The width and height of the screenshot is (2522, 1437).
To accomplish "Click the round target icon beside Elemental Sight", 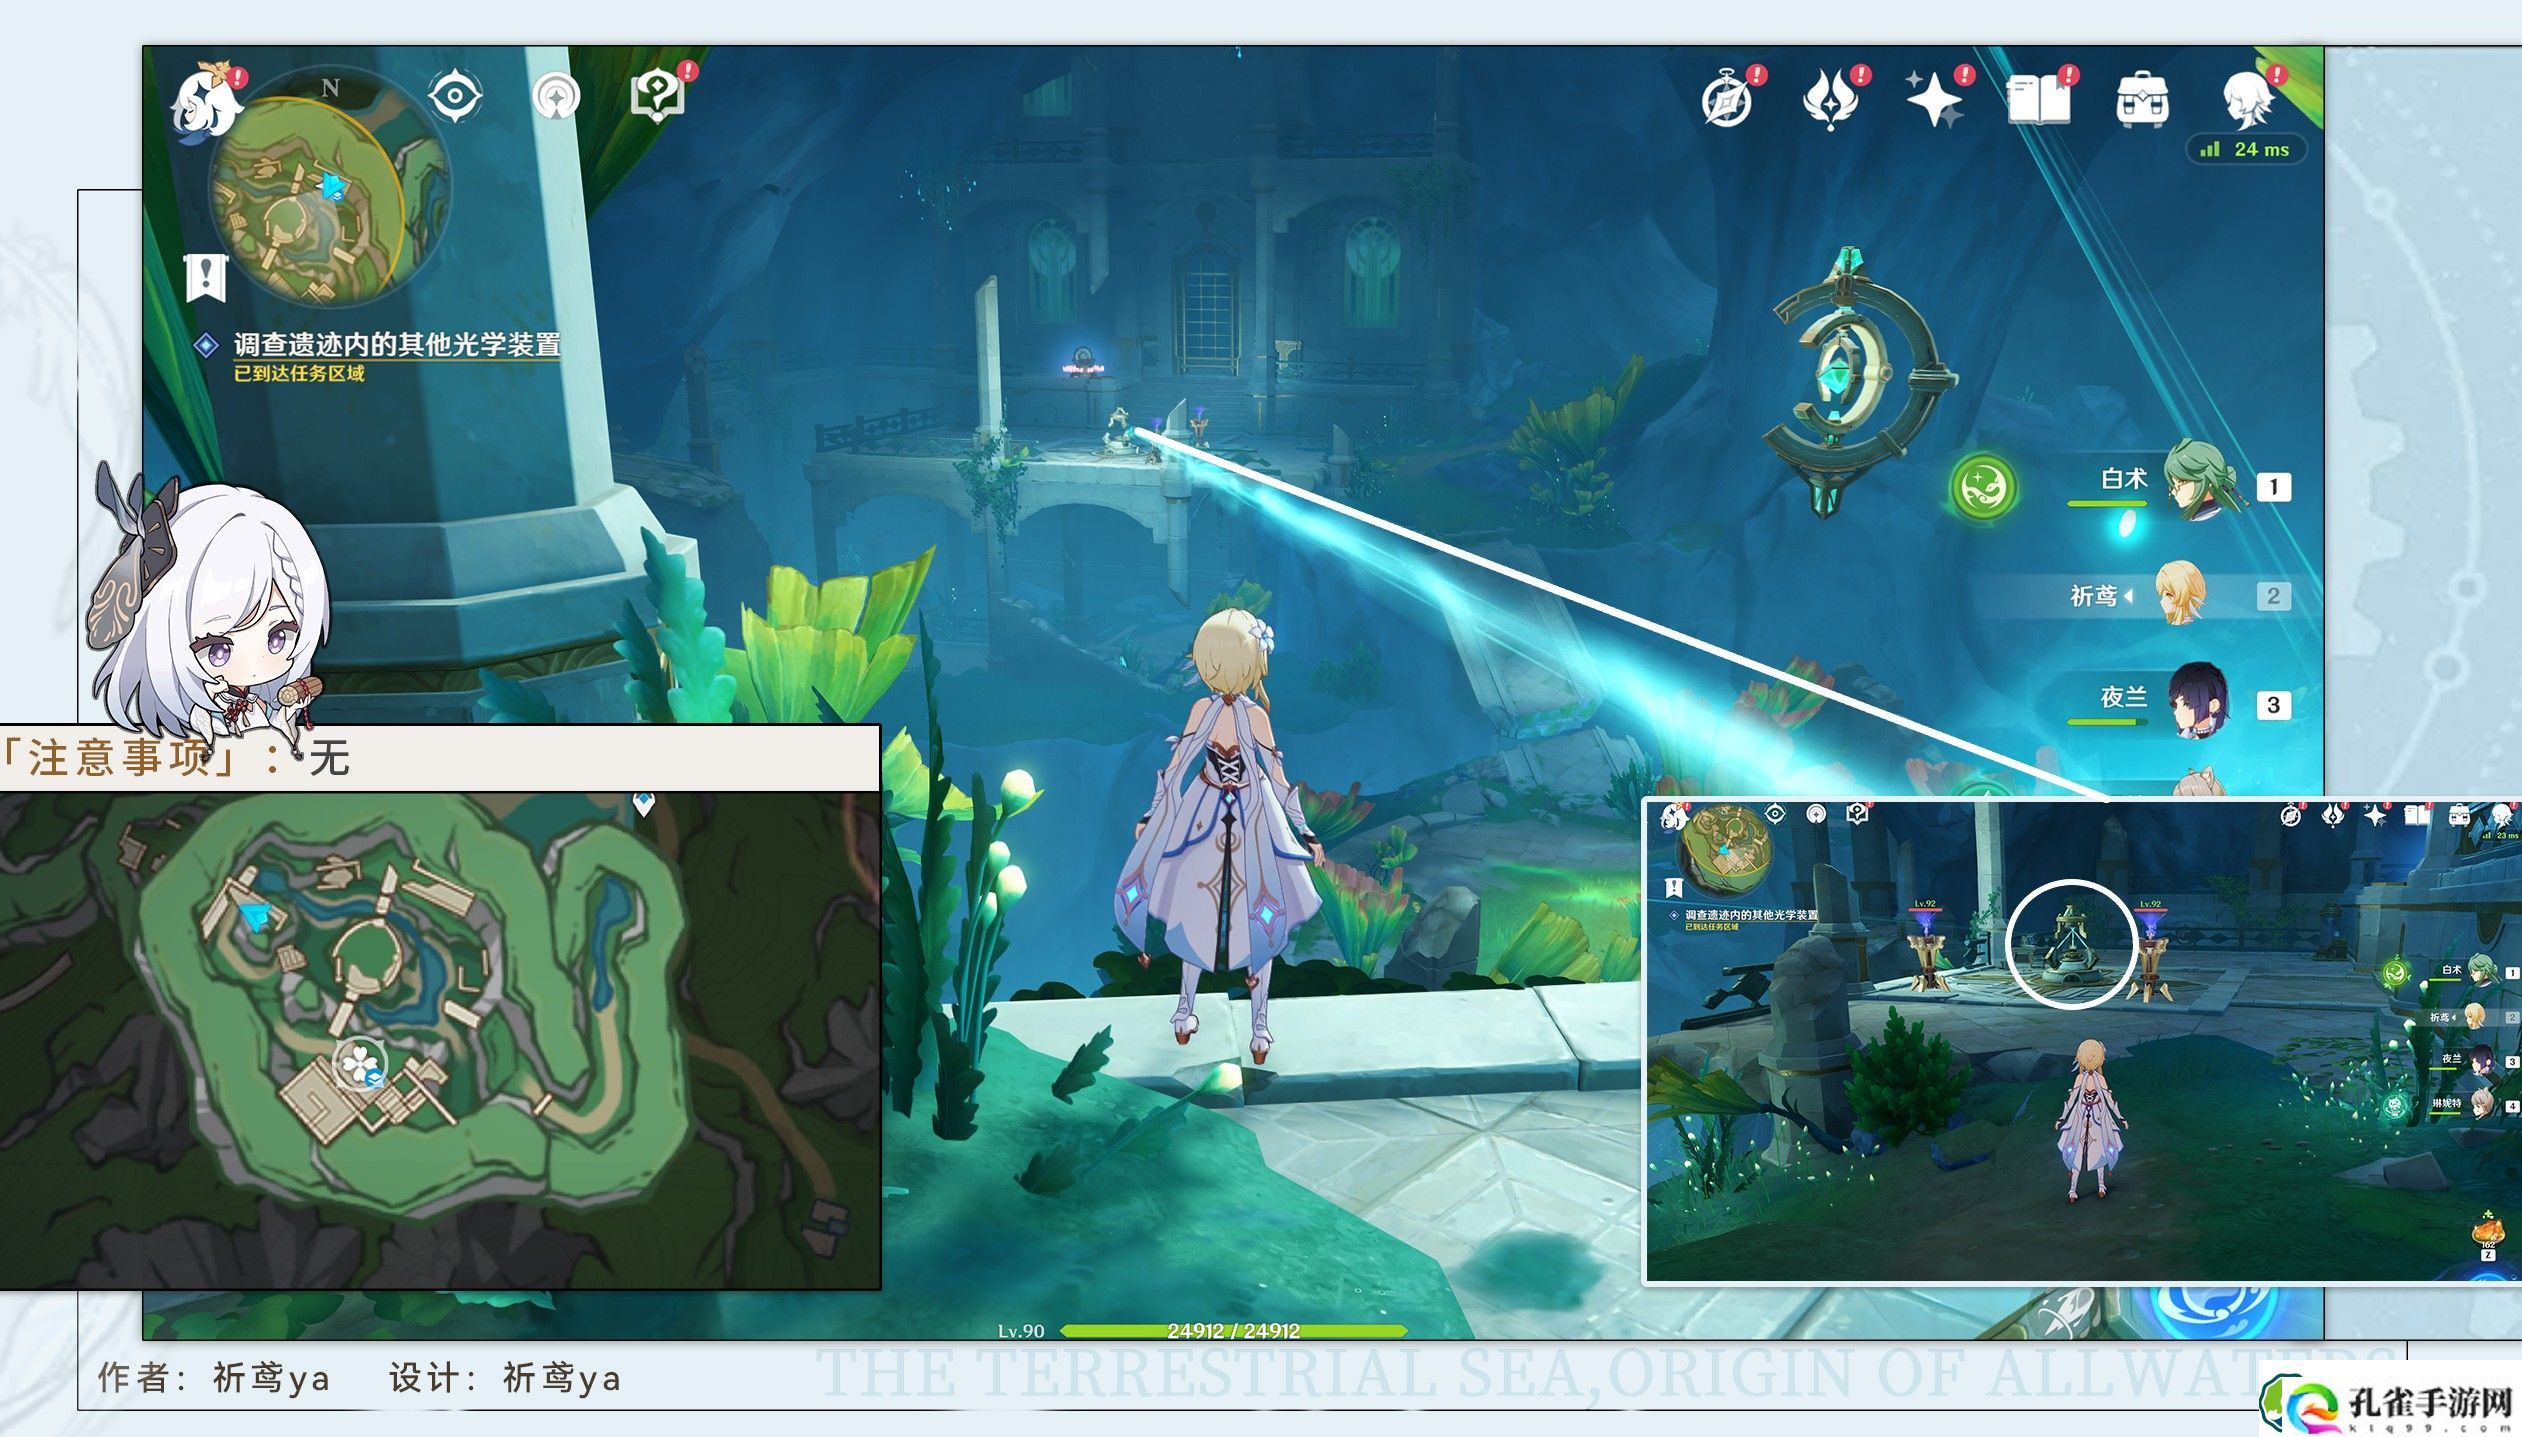I will tap(556, 97).
